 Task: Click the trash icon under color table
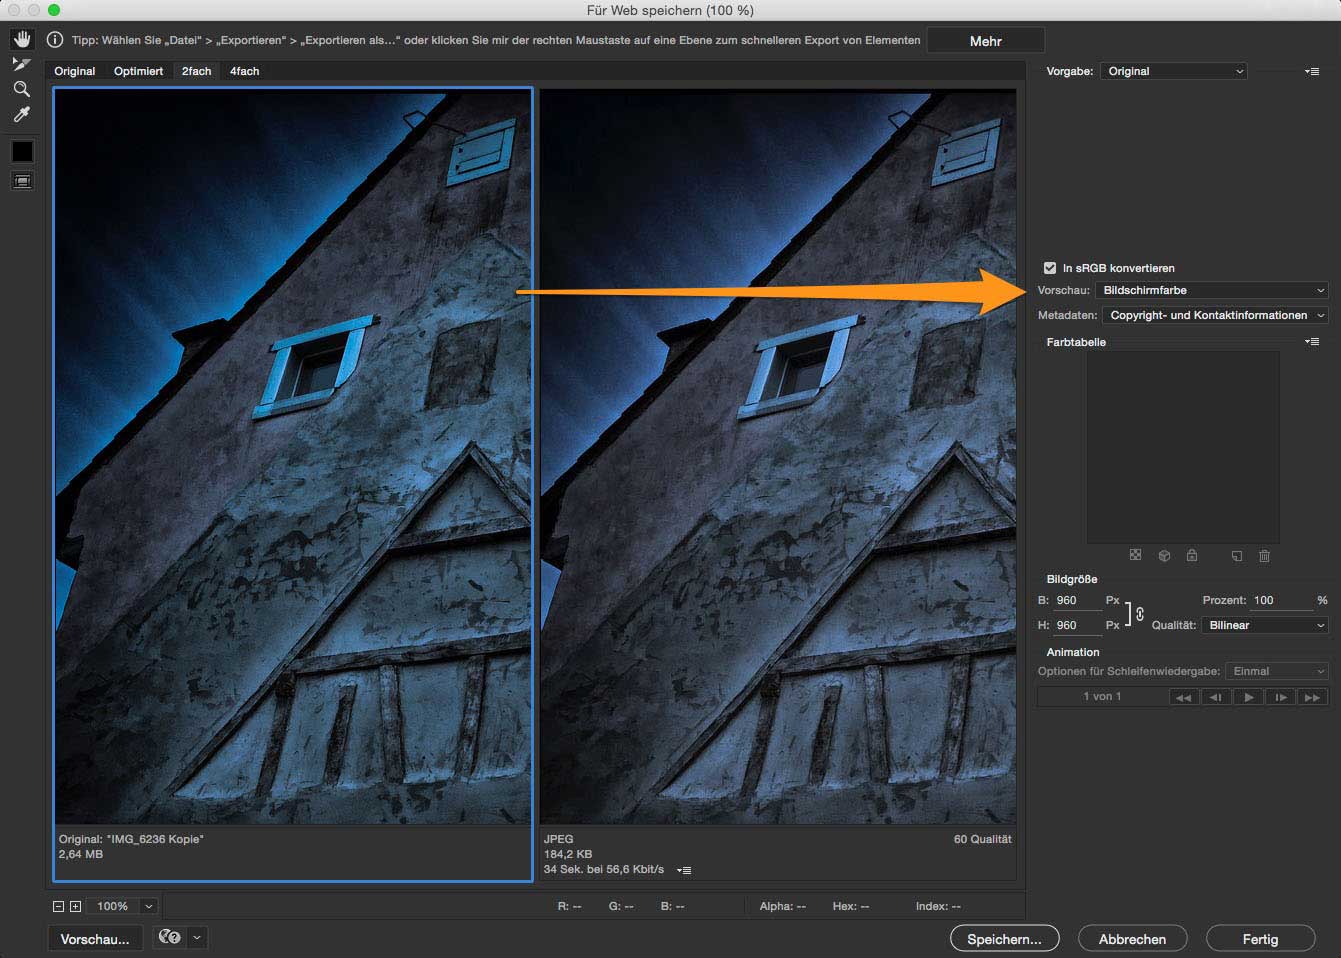(x=1264, y=556)
